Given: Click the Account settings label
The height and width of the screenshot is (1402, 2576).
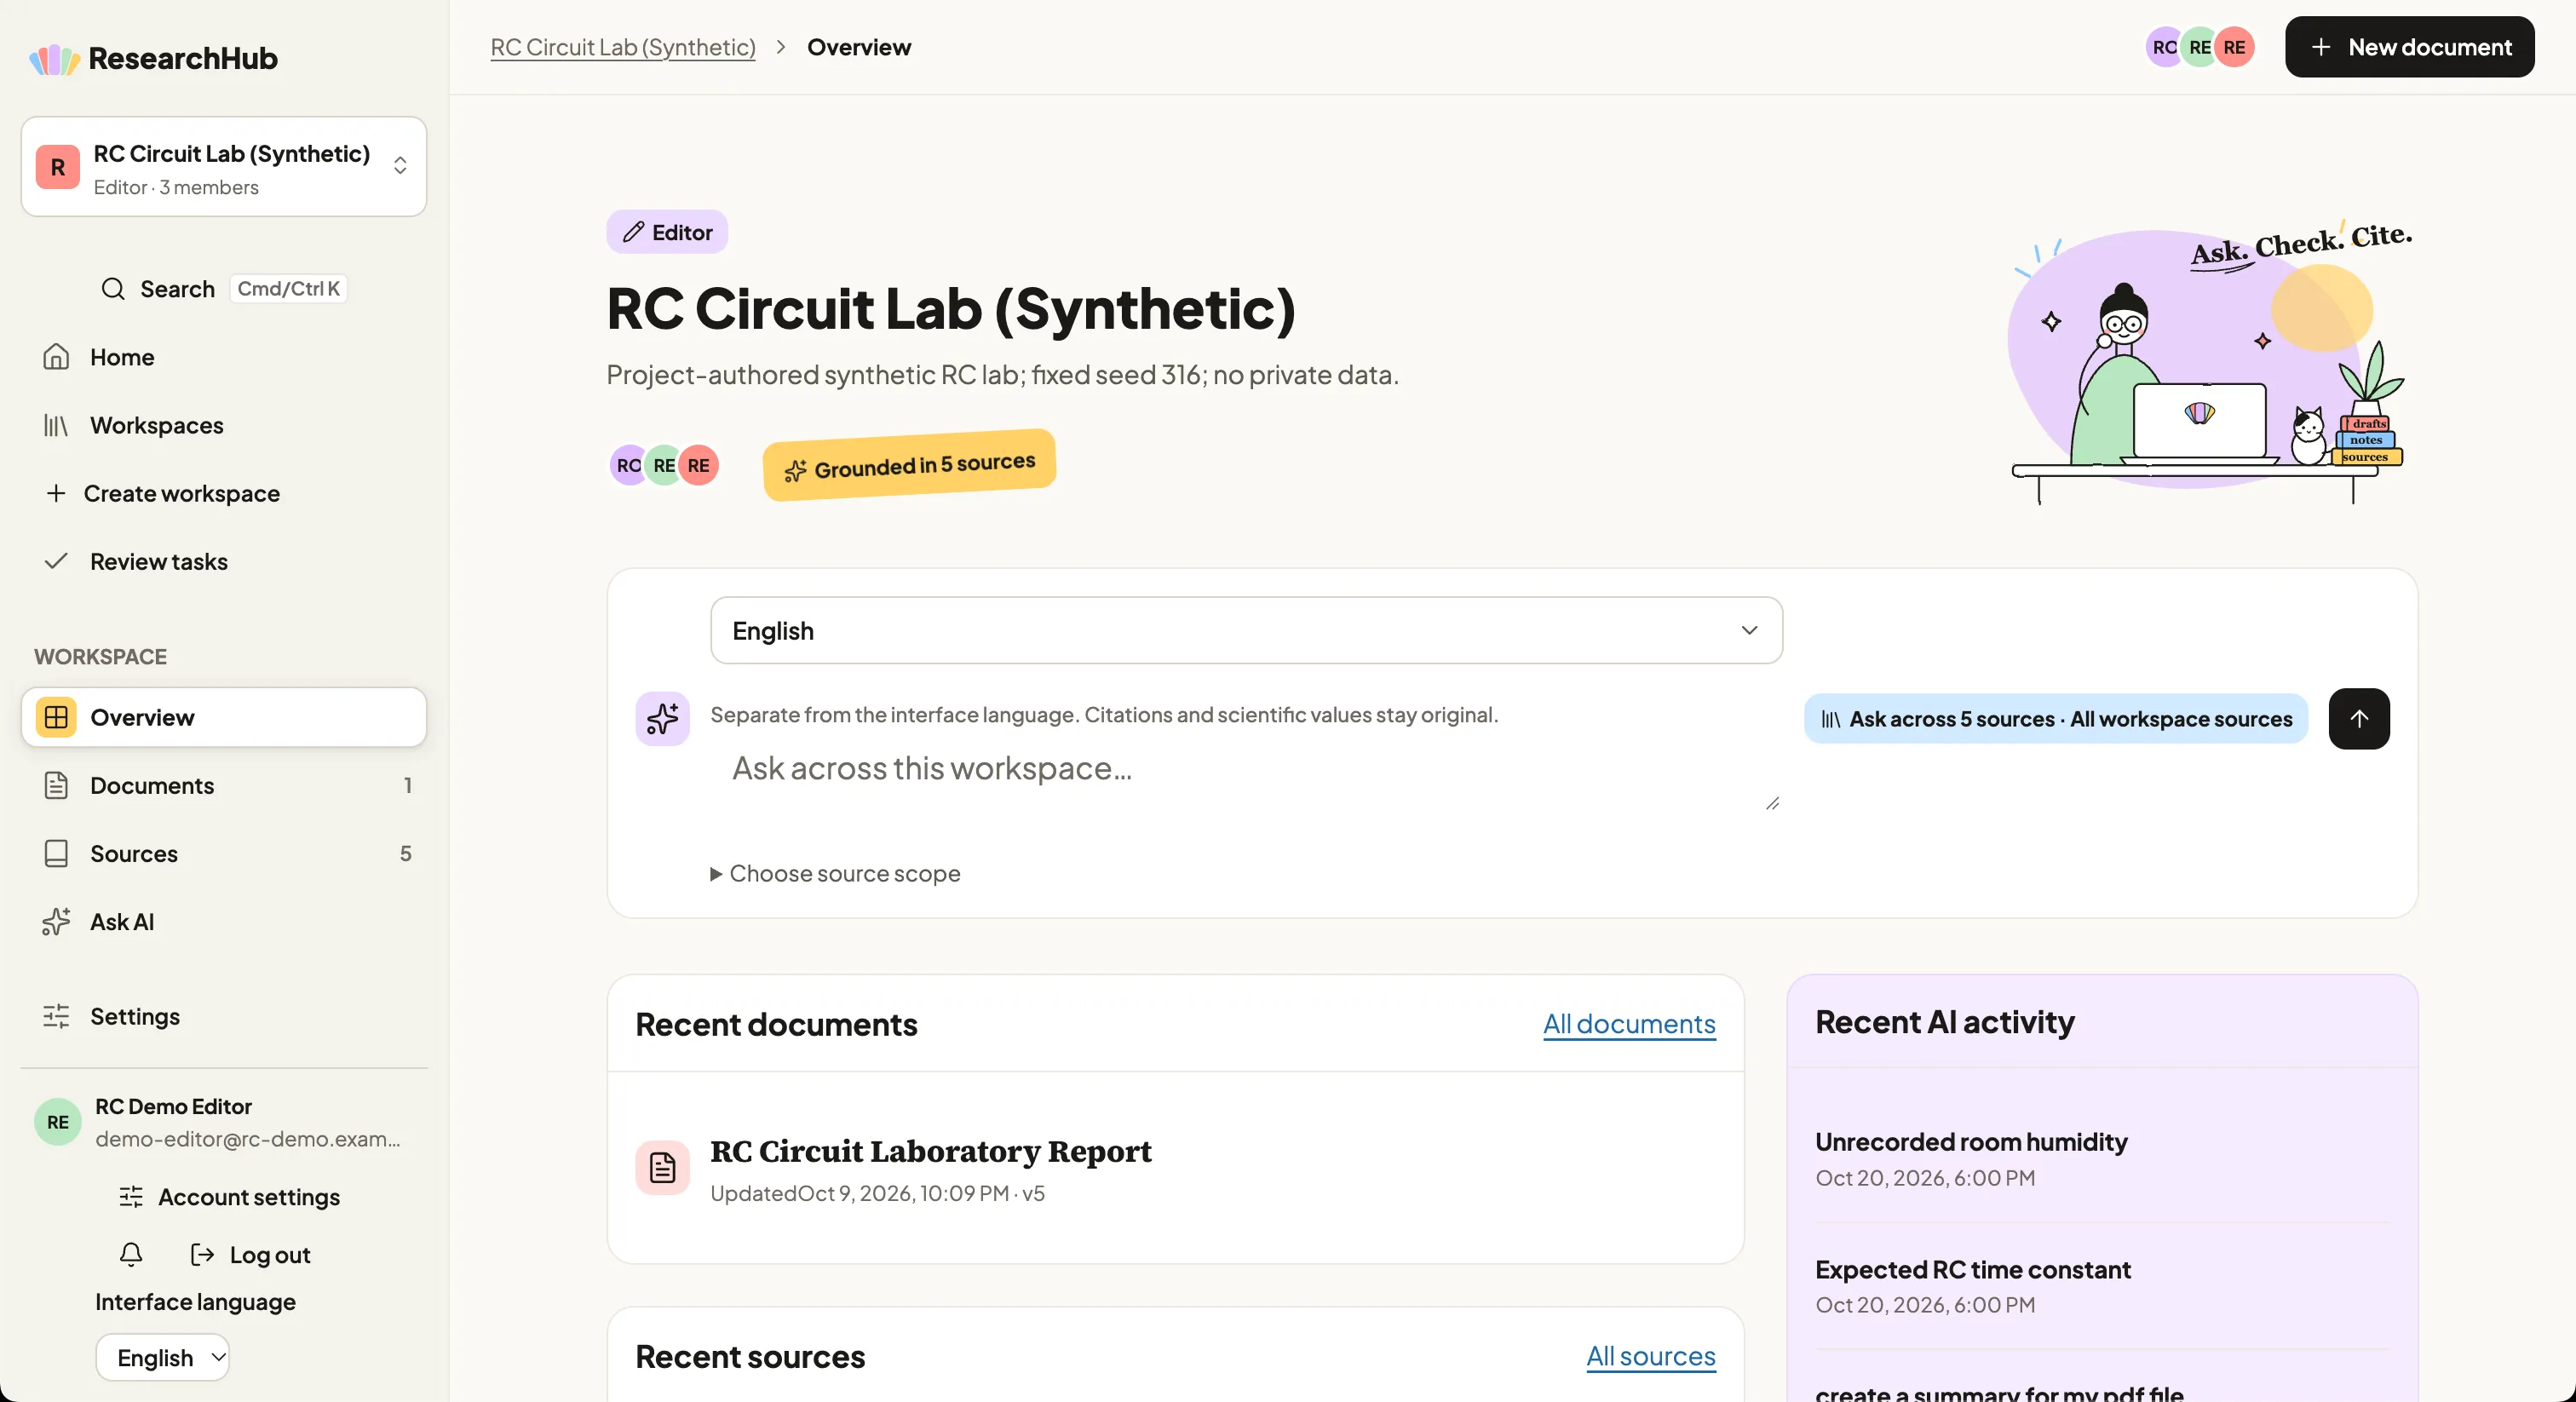Looking at the screenshot, I should pos(249,1197).
